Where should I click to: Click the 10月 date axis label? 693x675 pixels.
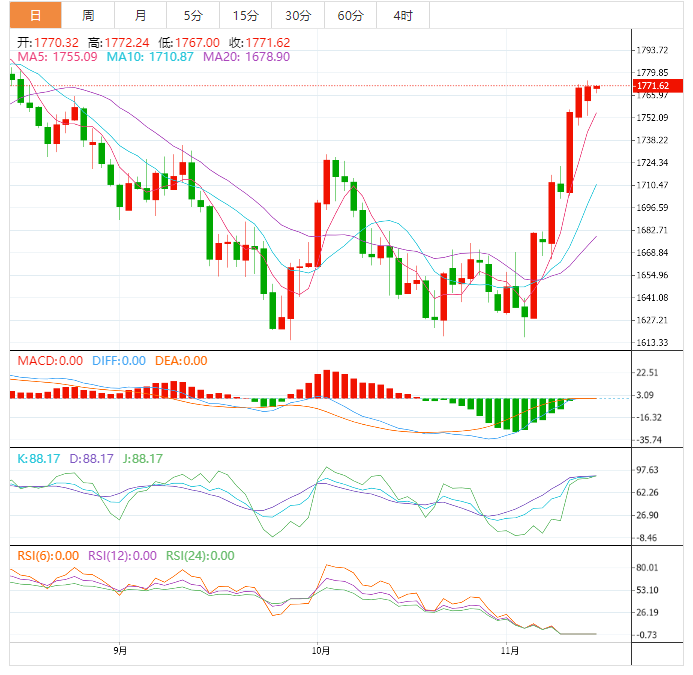click(x=321, y=651)
